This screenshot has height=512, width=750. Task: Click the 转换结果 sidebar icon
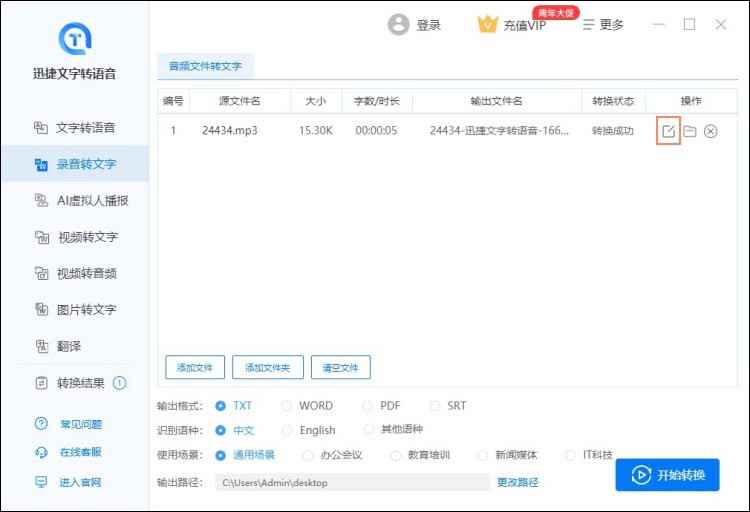tap(42, 383)
